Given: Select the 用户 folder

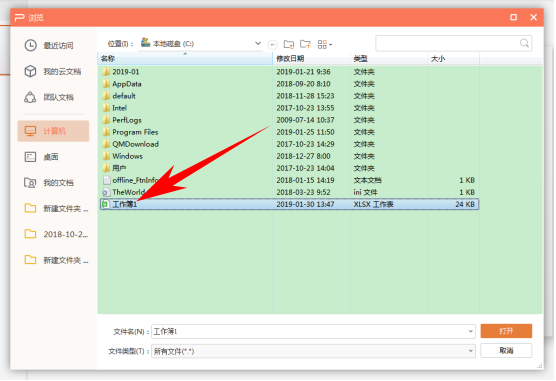Looking at the screenshot, I should [x=114, y=168].
